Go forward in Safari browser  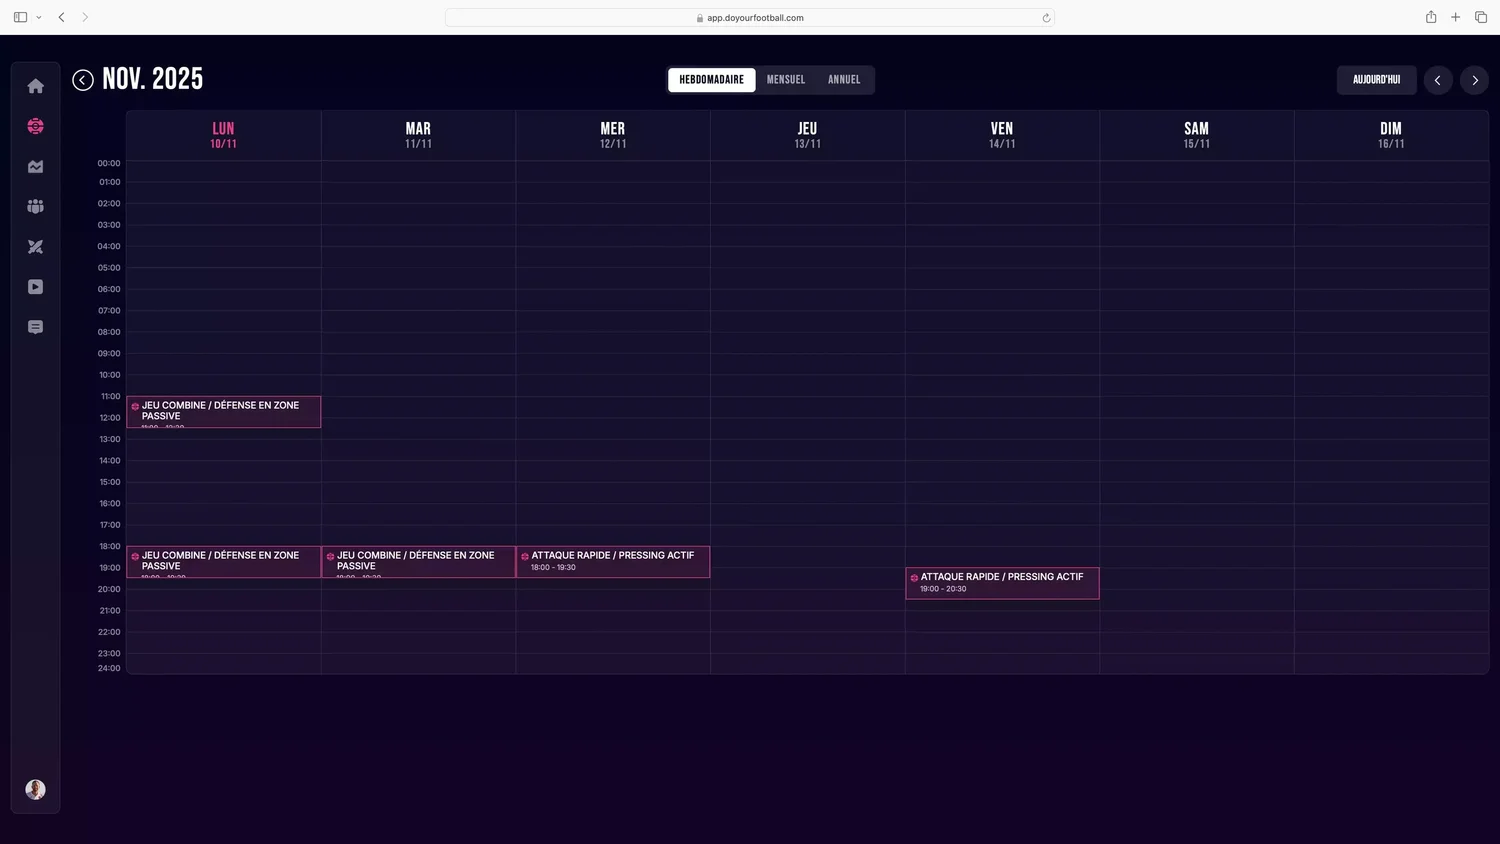(x=85, y=17)
